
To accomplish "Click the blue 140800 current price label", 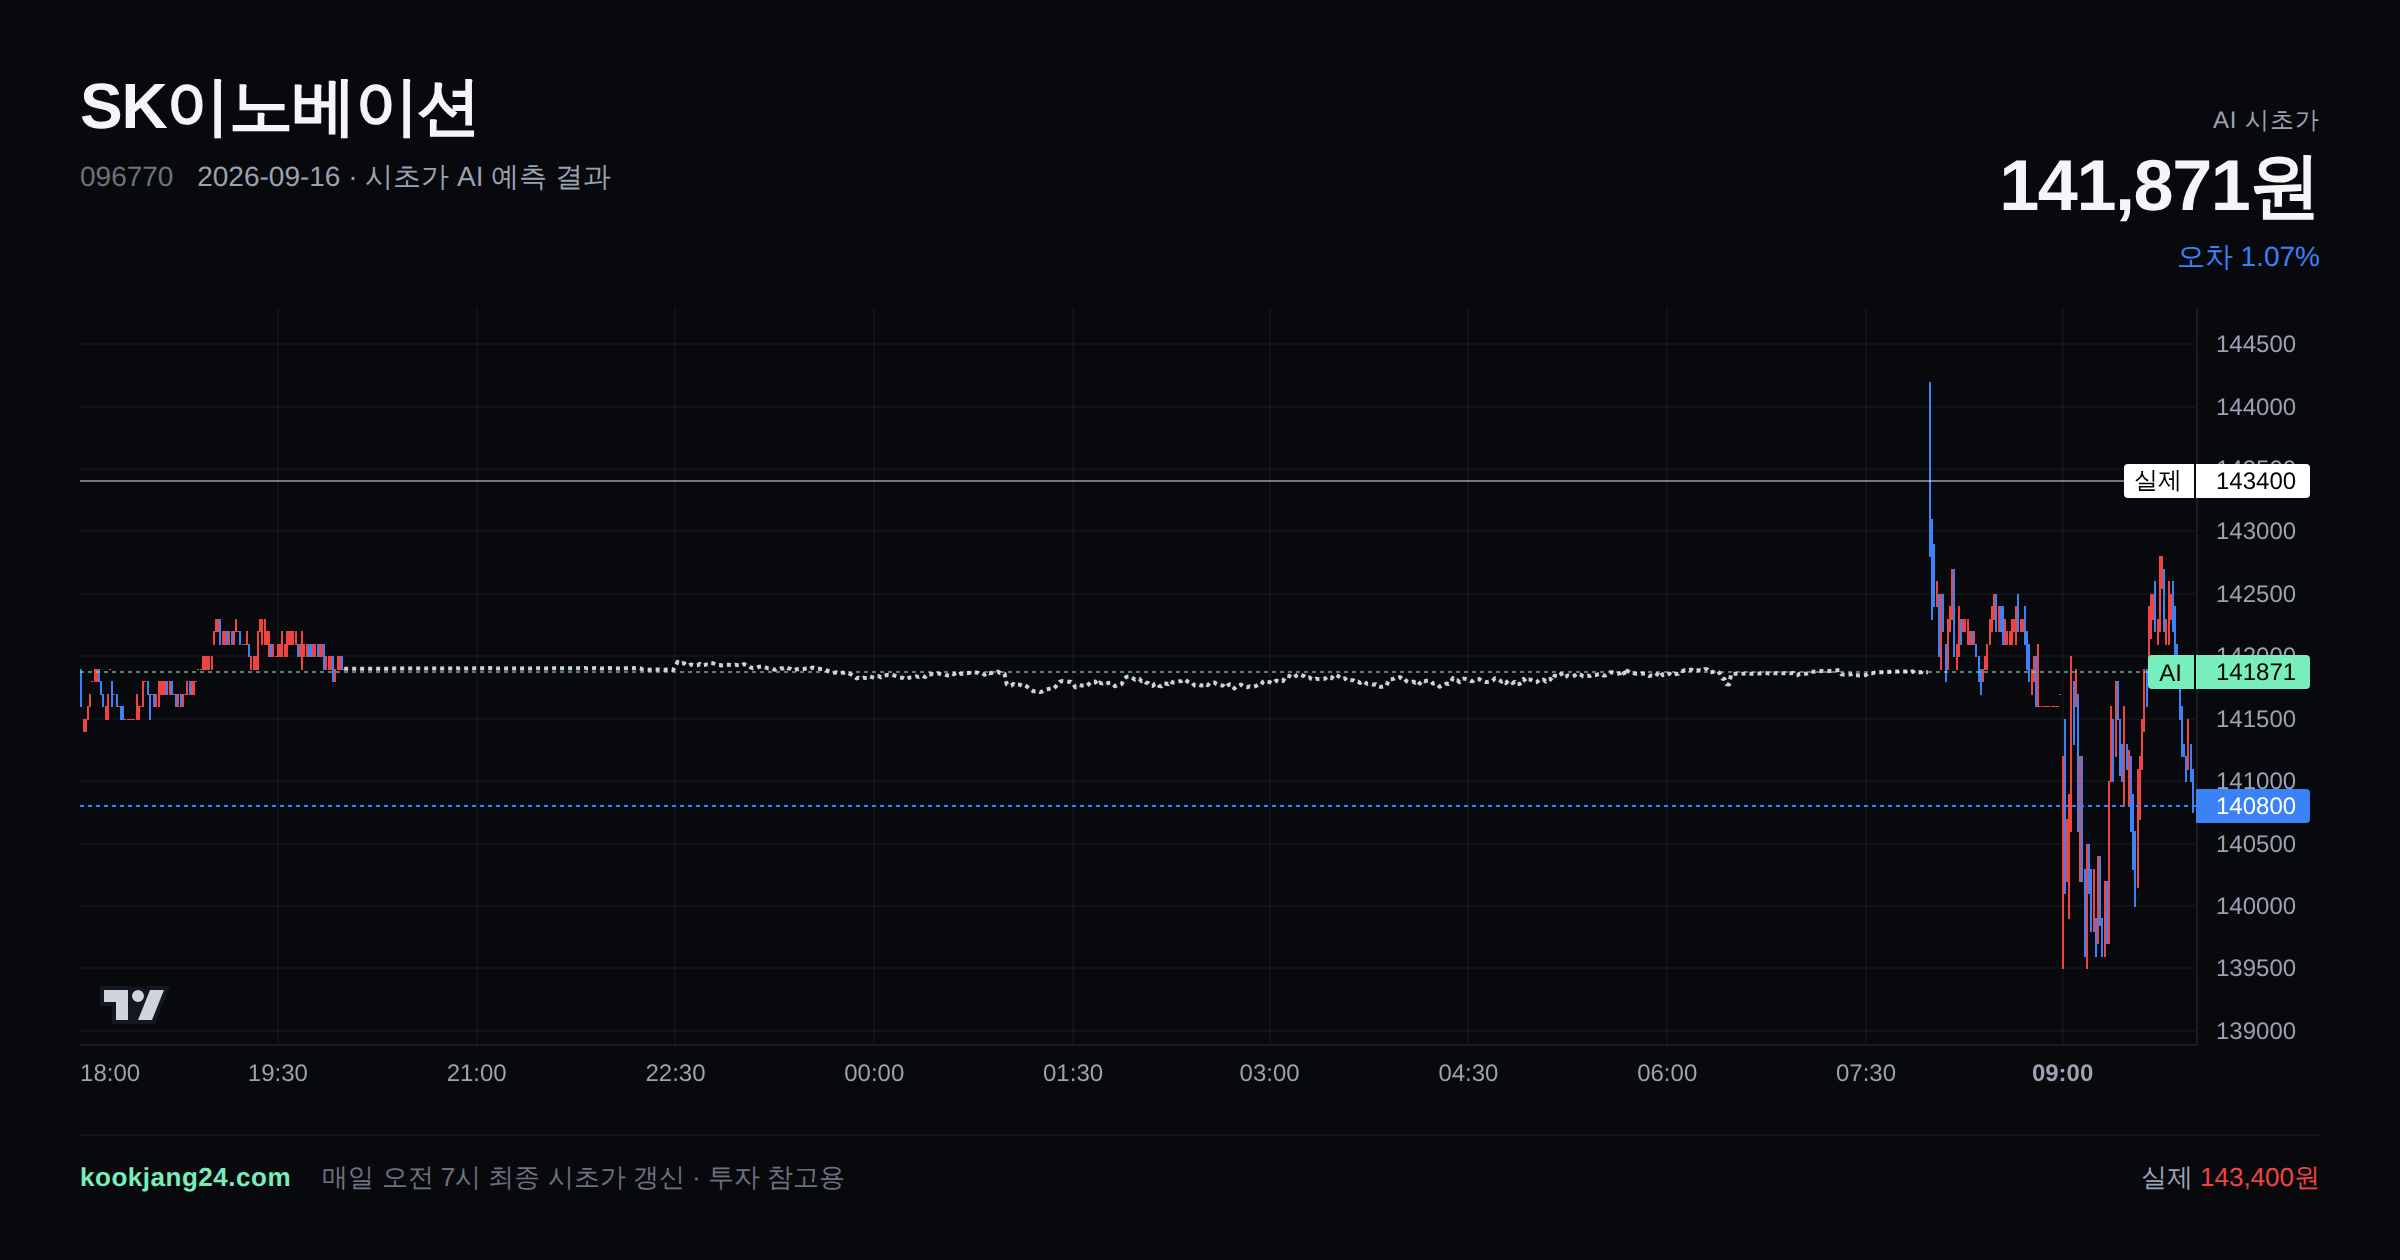I will point(2254,806).
